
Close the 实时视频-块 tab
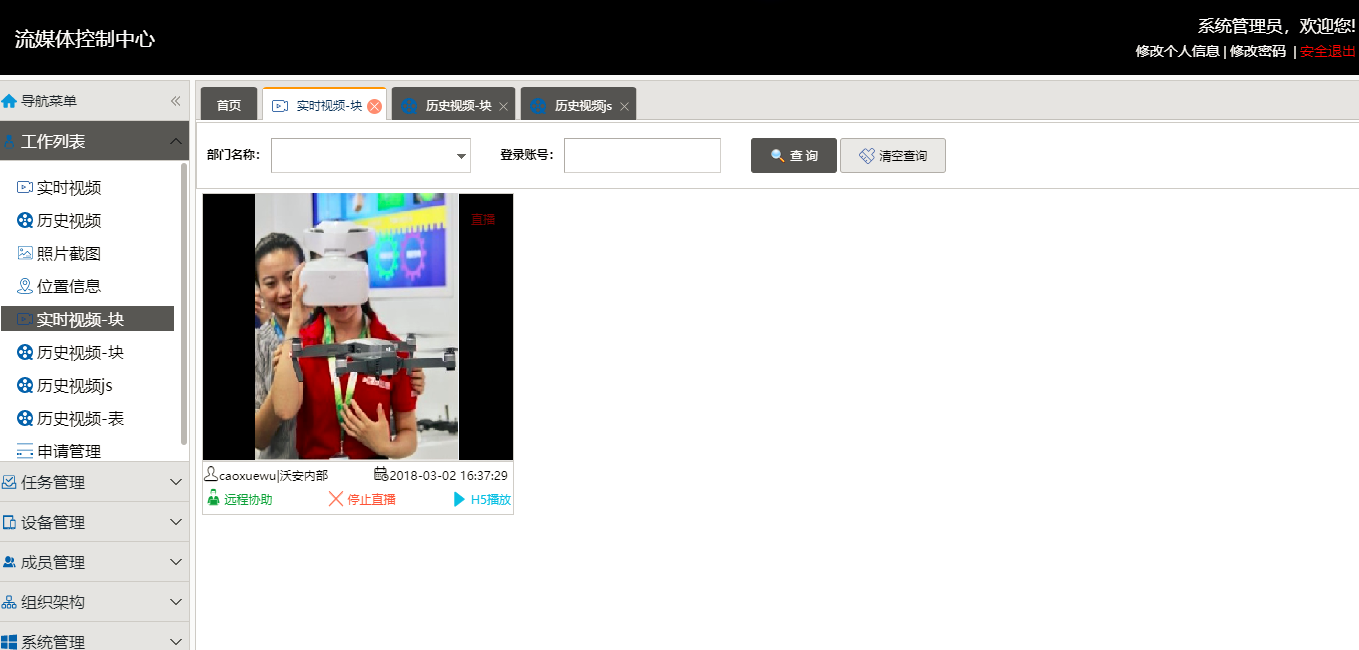(374, 106)
